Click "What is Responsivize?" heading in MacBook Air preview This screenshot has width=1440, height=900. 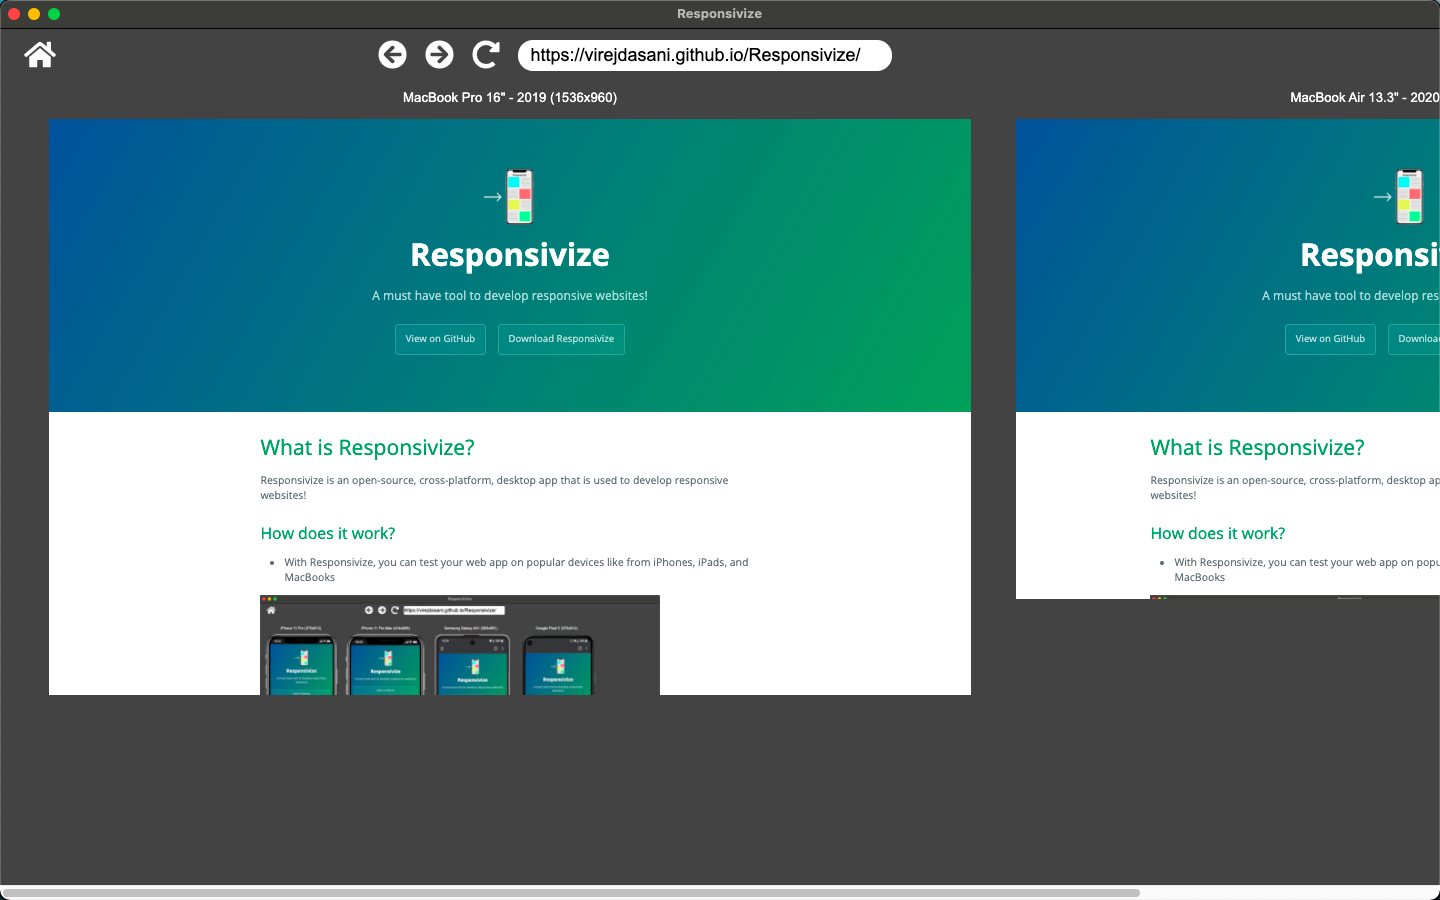(1257, 448)
